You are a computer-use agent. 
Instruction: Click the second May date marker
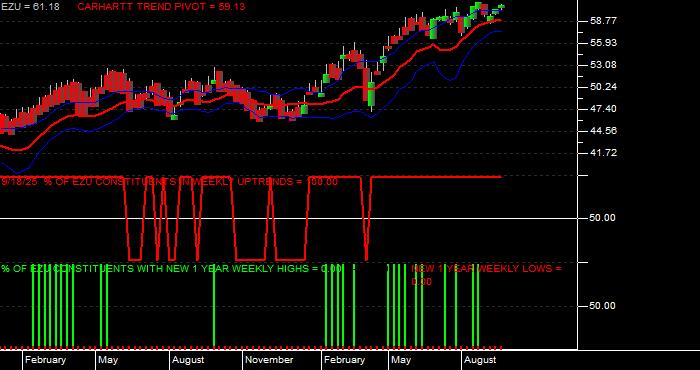pyautogui.click(x=401, y=360)
